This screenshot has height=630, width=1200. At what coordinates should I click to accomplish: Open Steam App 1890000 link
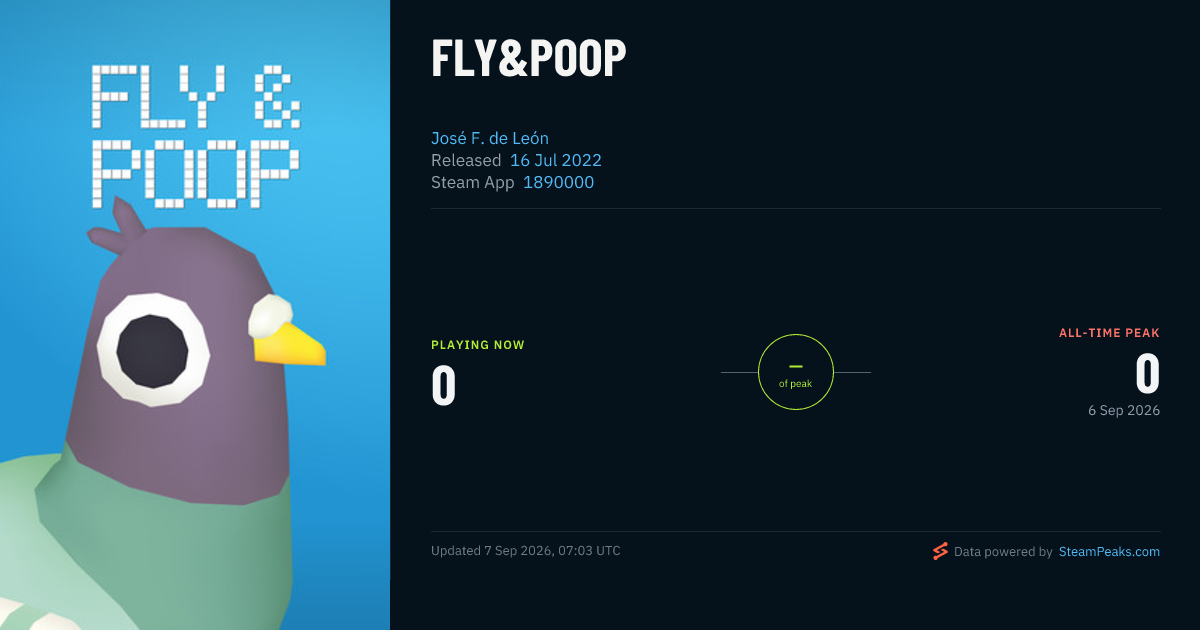[x=558, y=182]
